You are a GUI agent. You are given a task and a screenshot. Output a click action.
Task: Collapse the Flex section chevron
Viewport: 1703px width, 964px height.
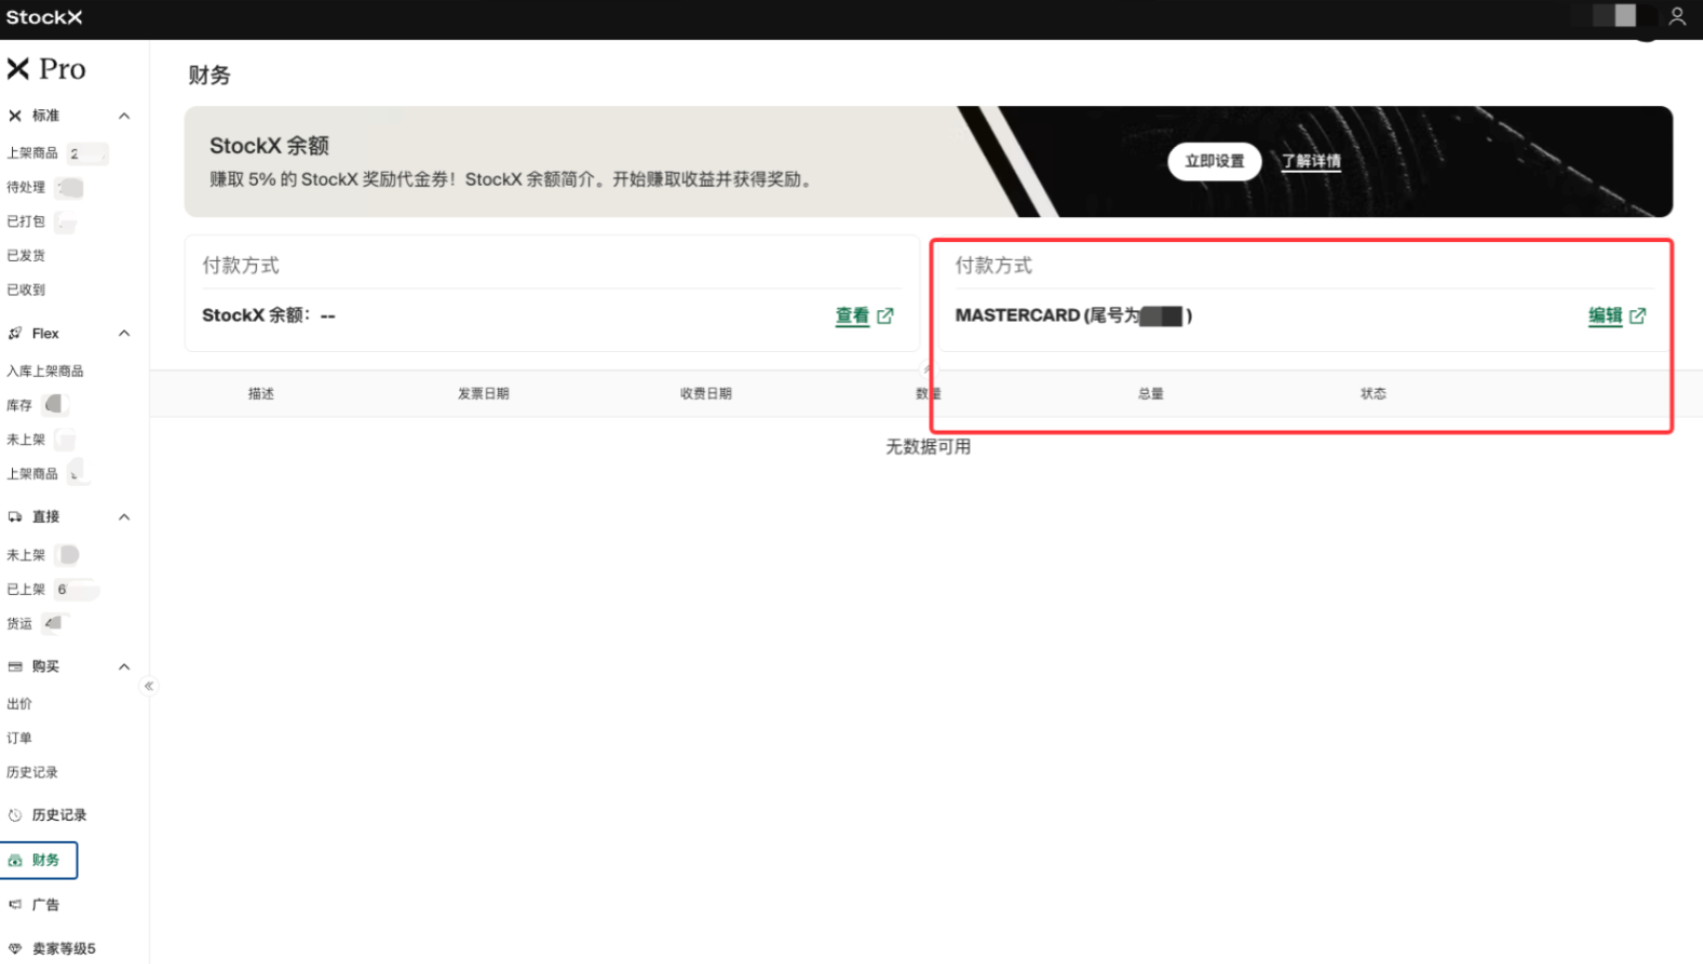click(x=124, y=333)
